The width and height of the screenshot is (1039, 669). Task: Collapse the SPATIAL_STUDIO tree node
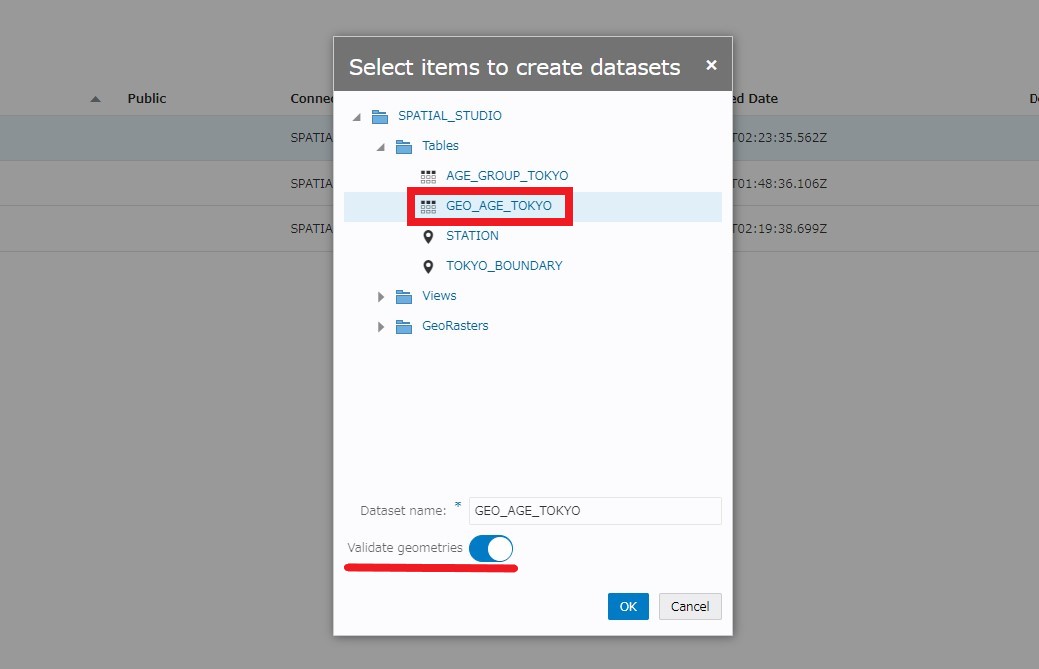[357, 117]
